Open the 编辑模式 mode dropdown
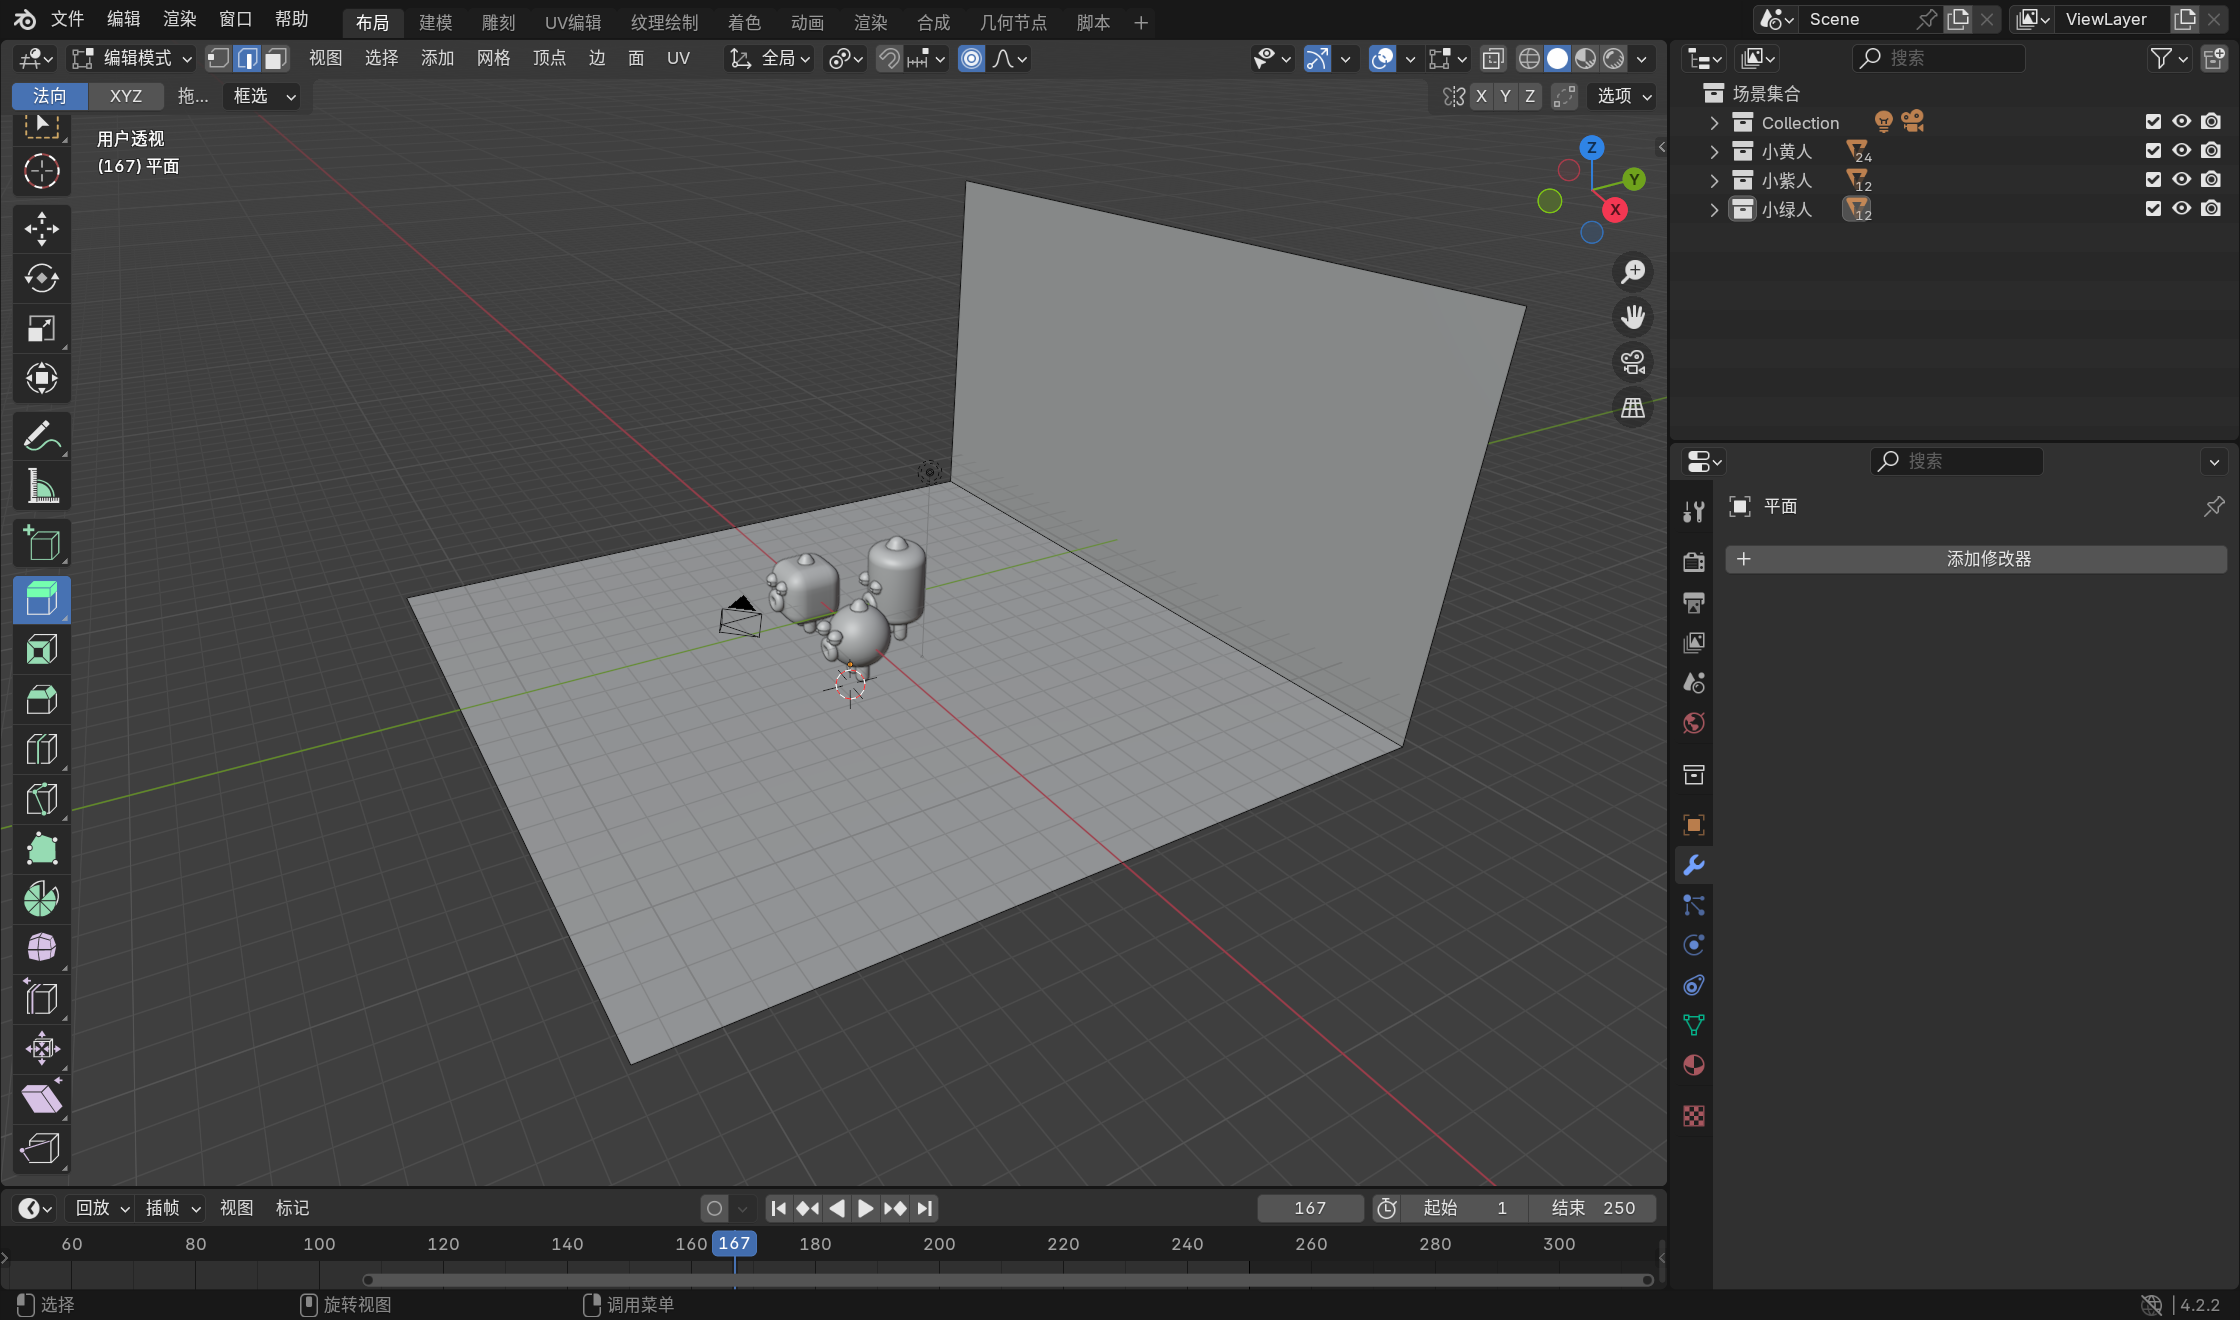 pos(133,59)
